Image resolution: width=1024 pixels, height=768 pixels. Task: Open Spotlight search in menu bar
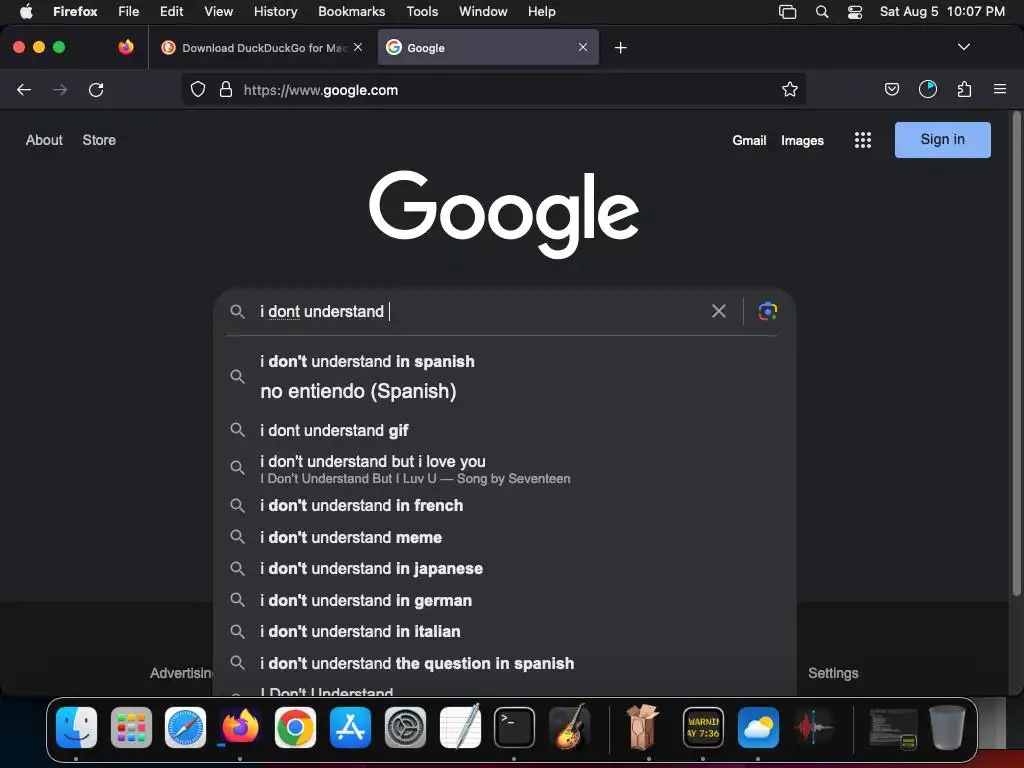point(822,12)
